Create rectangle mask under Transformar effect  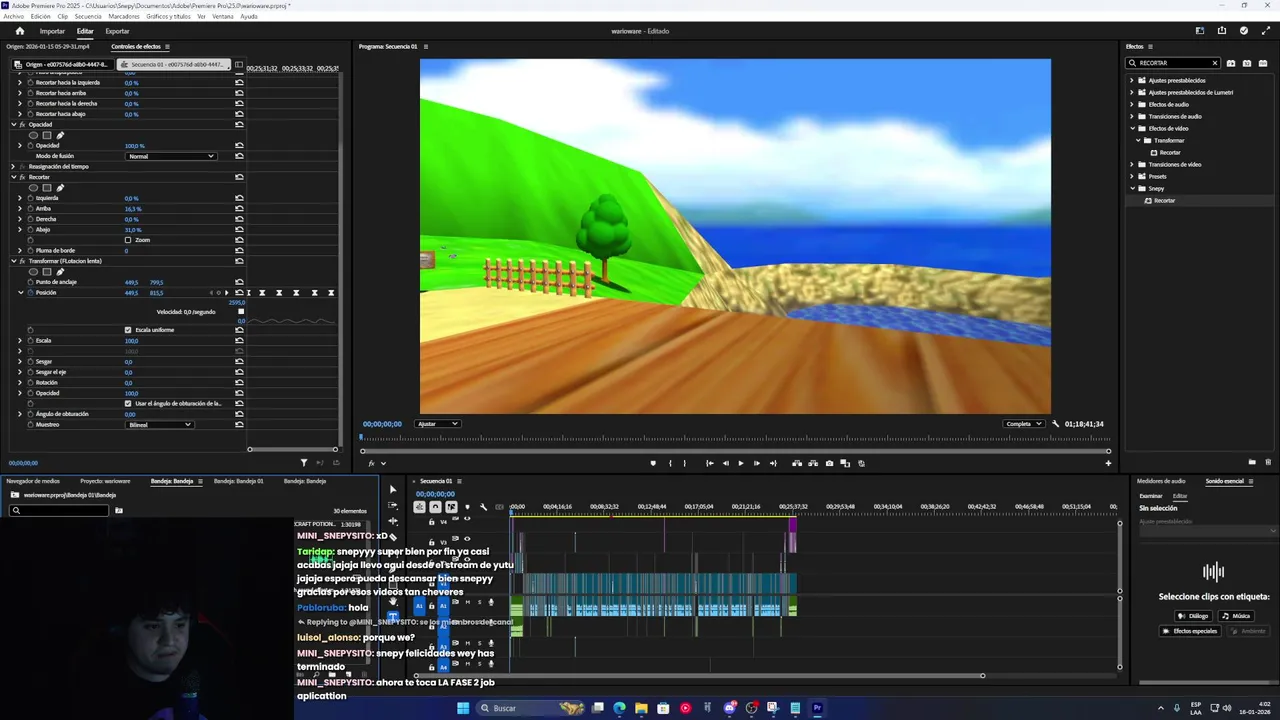(x=47, y=271)
